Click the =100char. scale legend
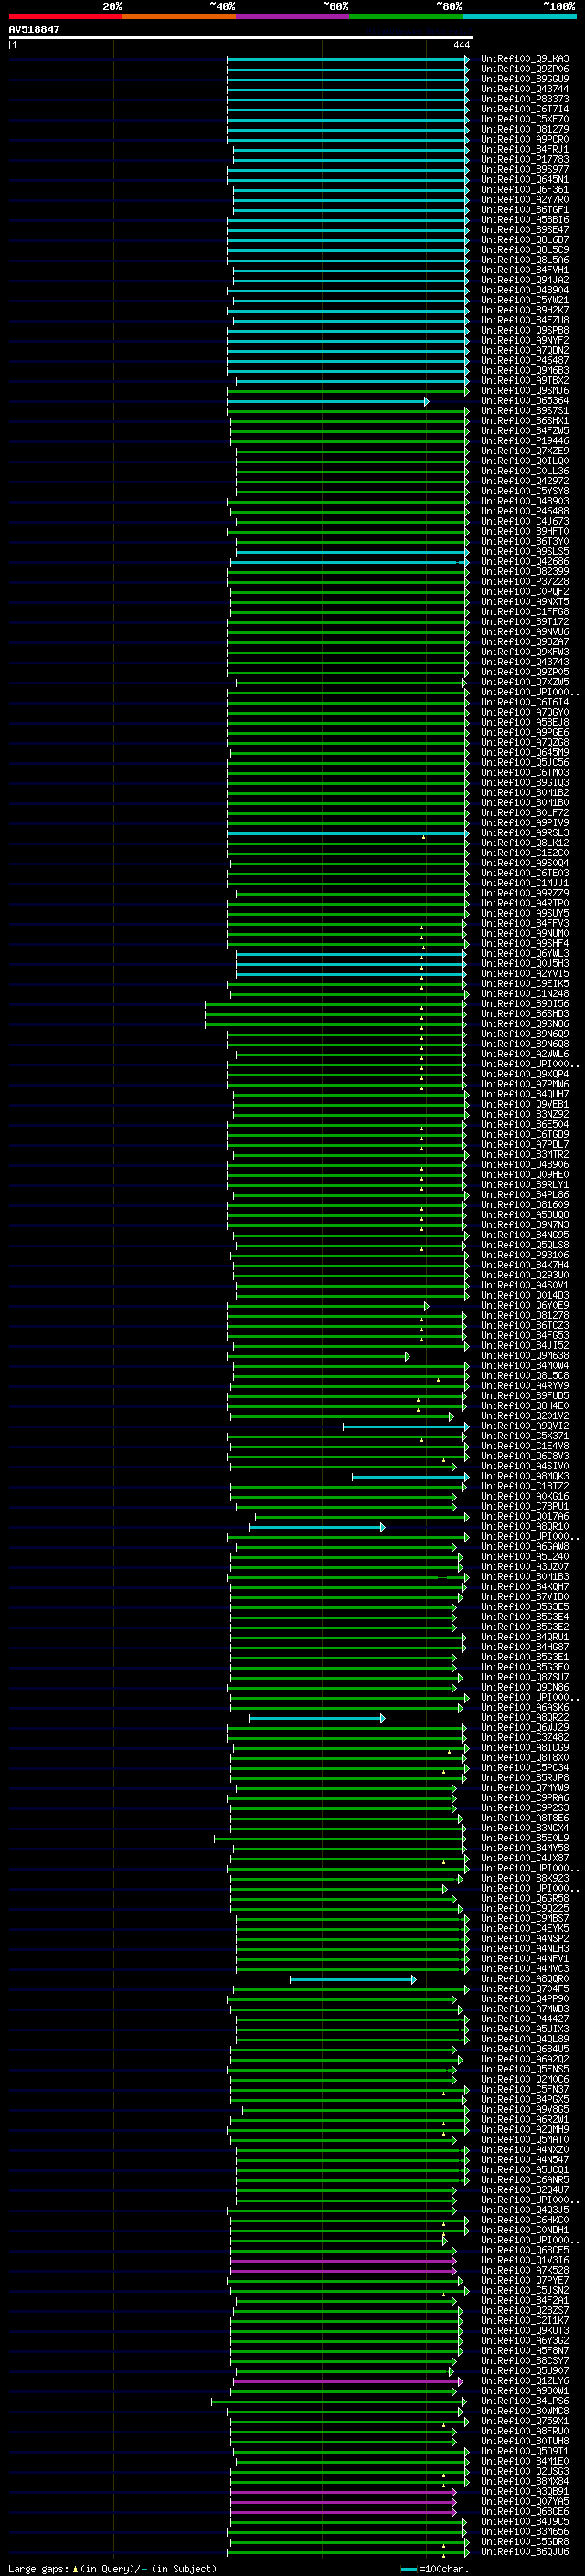 tap(436, 2569)
